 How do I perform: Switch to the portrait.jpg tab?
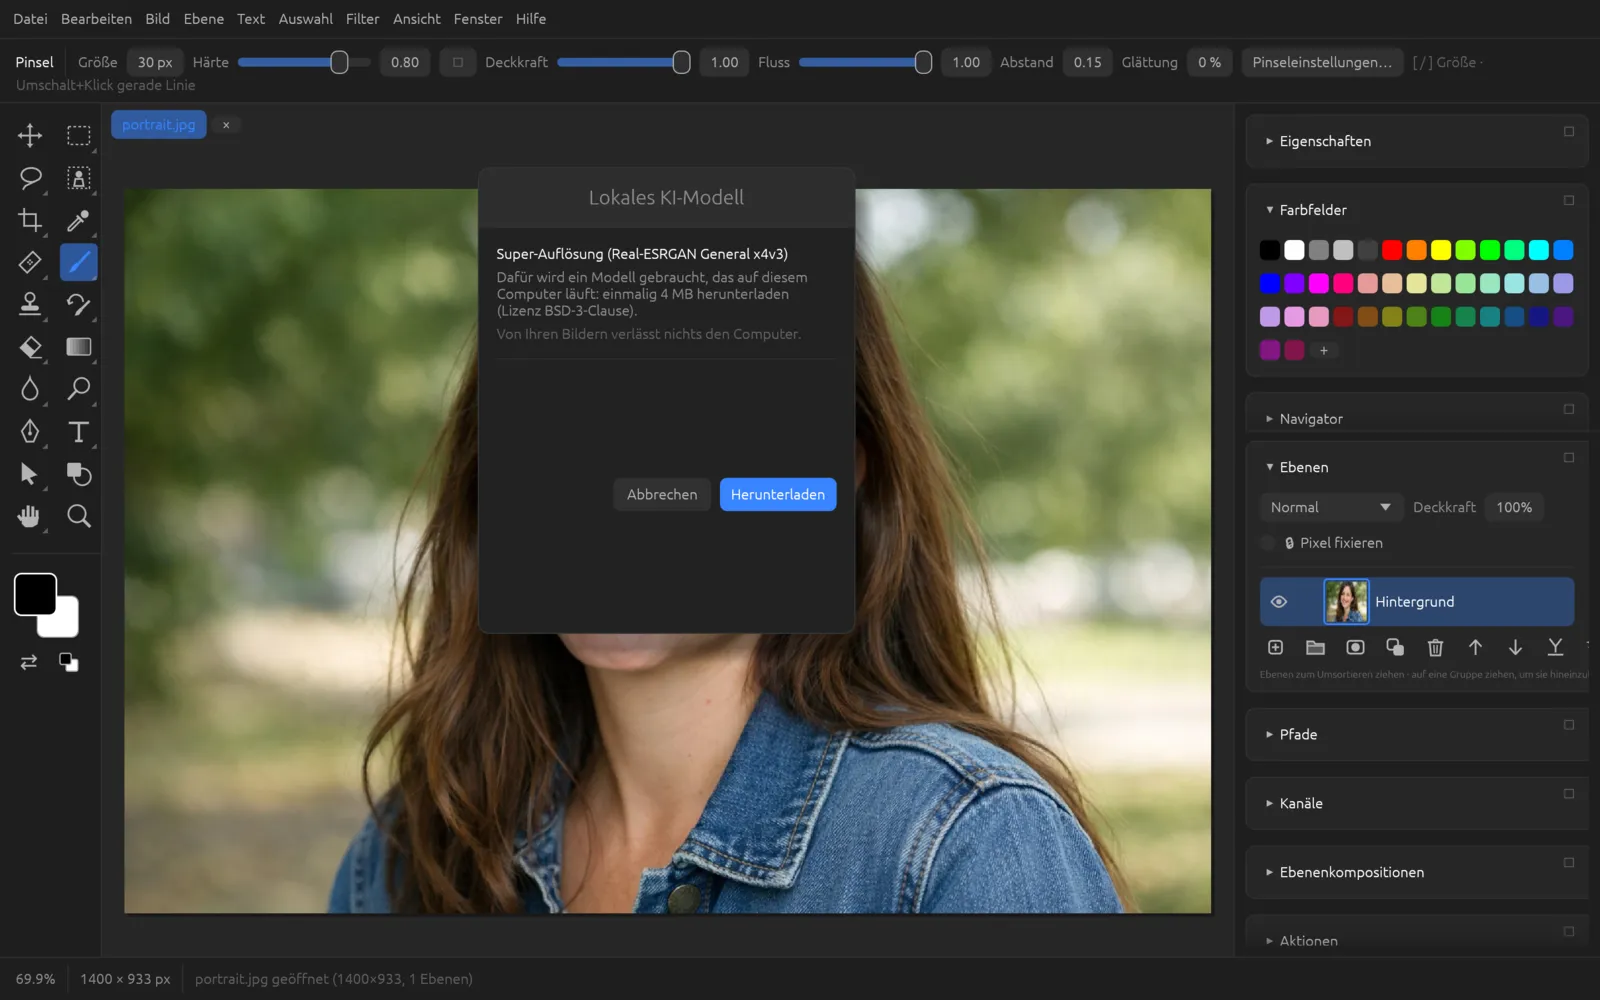click(158, 125)
